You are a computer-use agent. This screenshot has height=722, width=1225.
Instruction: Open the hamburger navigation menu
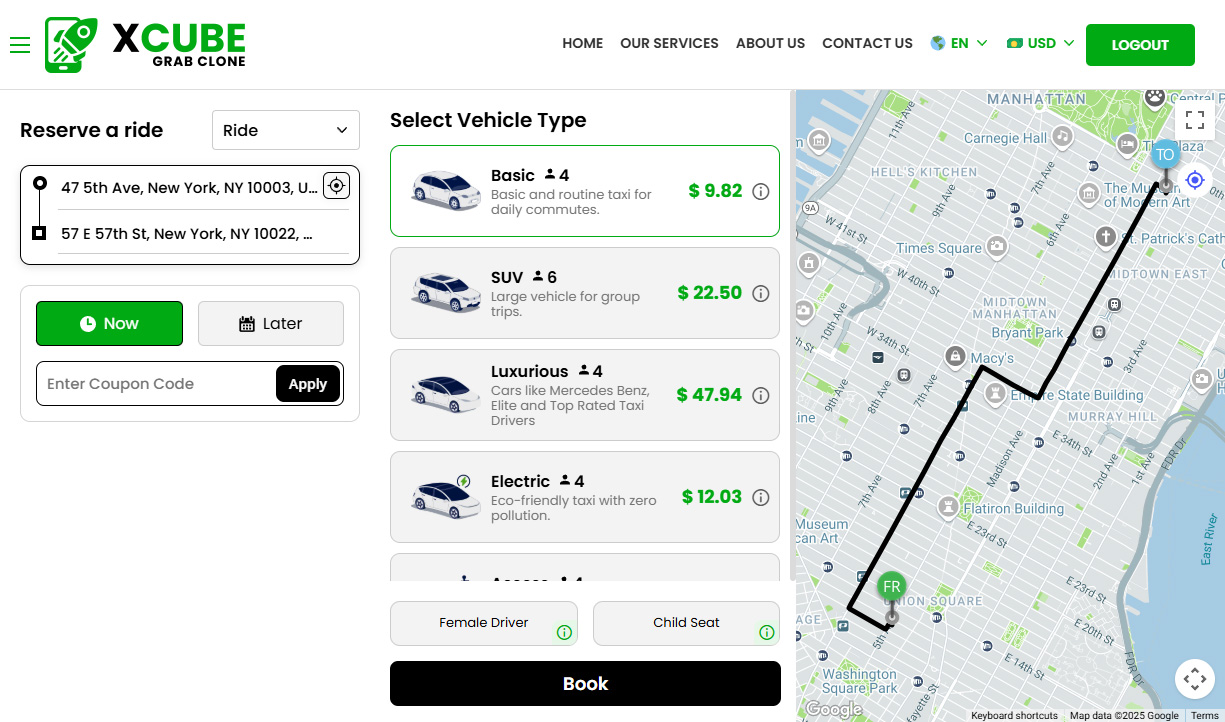(x=20, y=45)
